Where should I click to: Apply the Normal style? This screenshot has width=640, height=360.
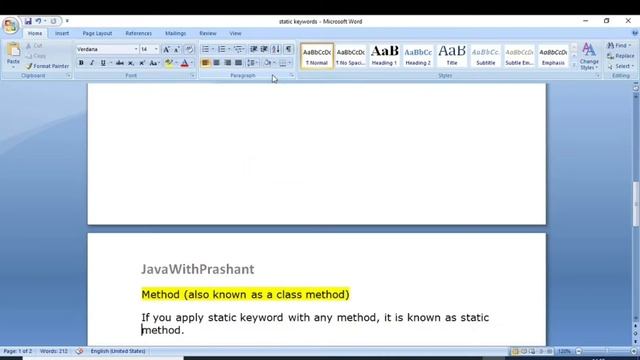317,56
